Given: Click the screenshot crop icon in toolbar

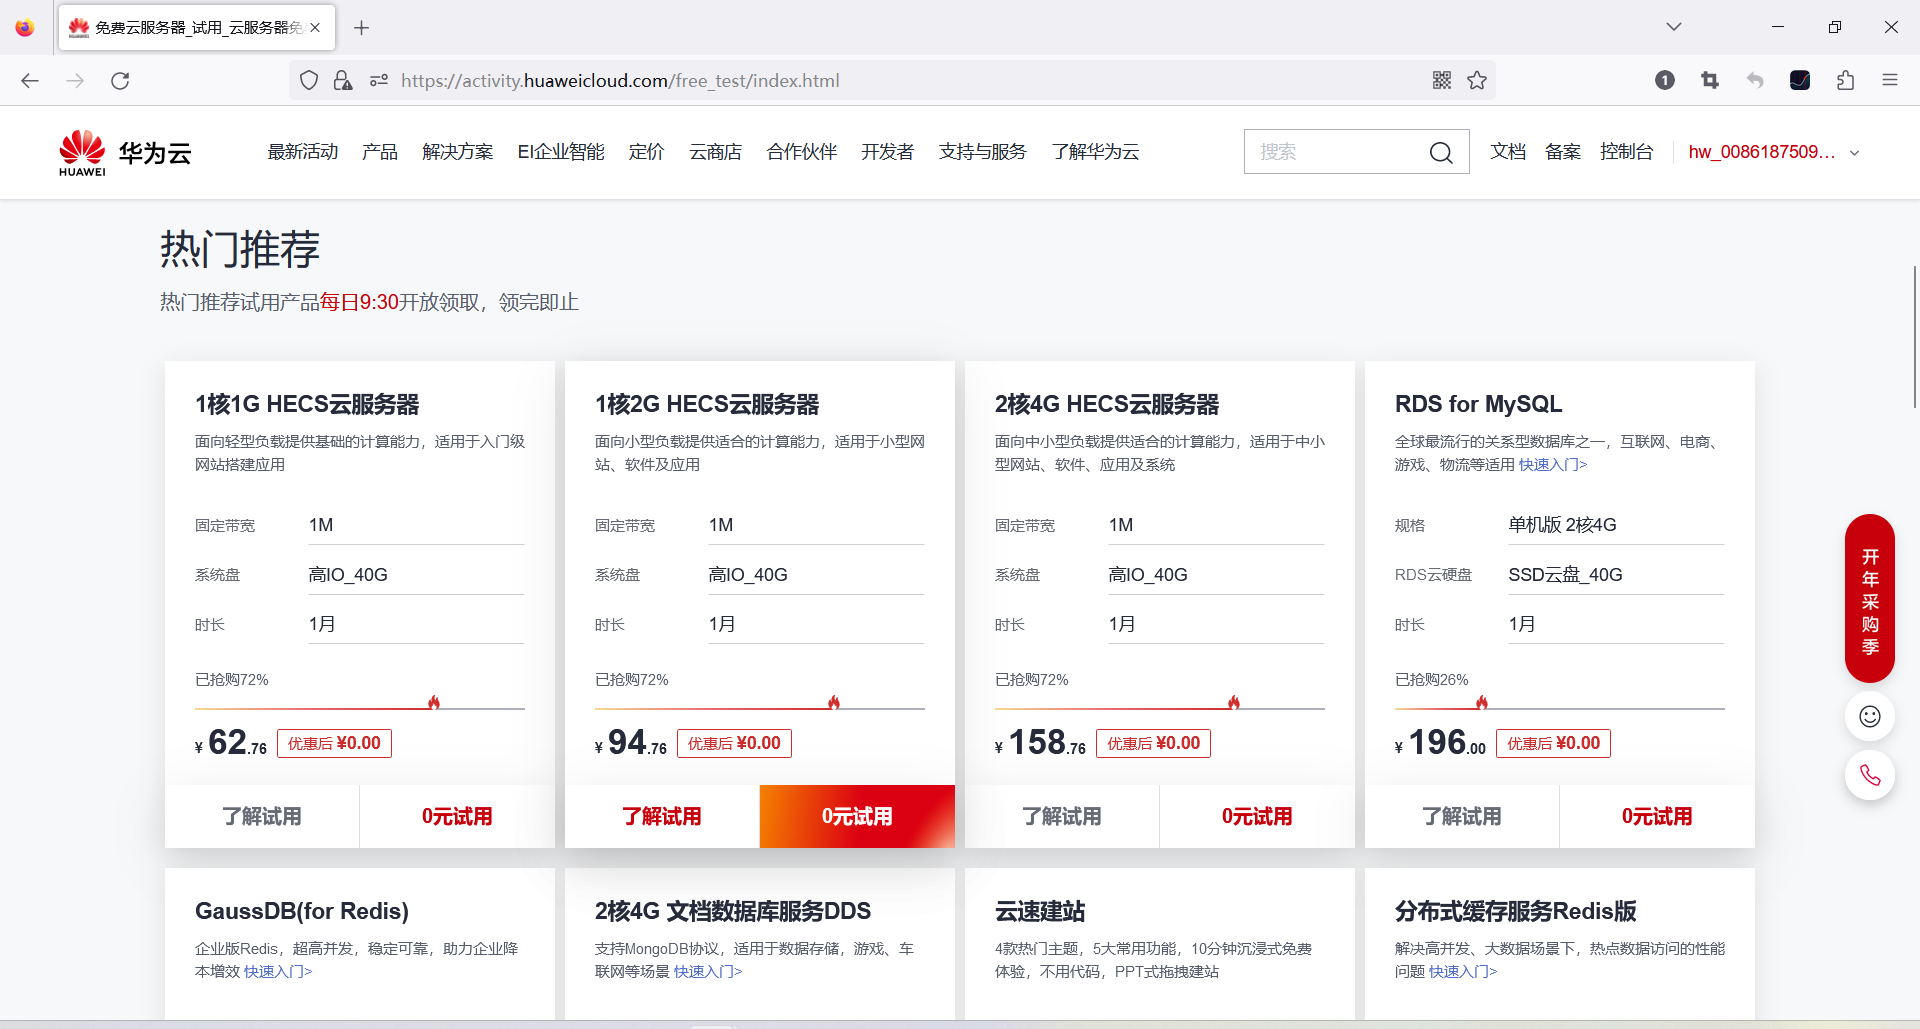Looking at the screenshot, I should pos(1709,80).
